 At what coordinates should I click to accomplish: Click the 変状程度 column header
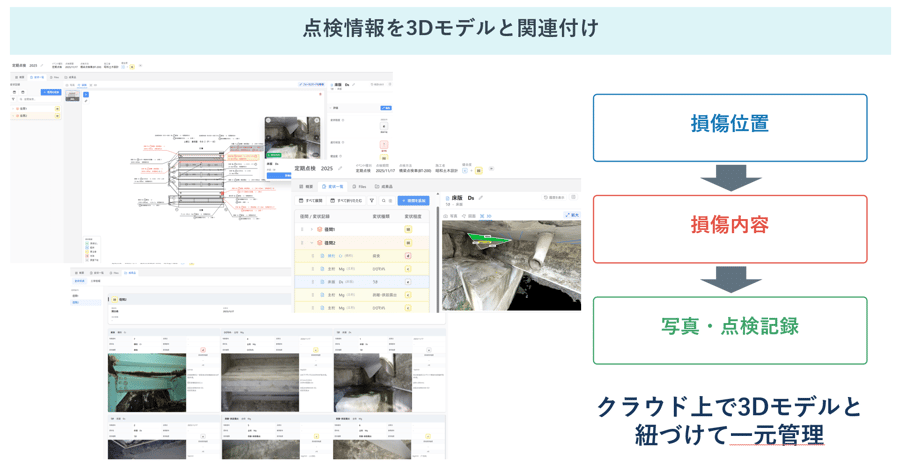pos(413,216)
